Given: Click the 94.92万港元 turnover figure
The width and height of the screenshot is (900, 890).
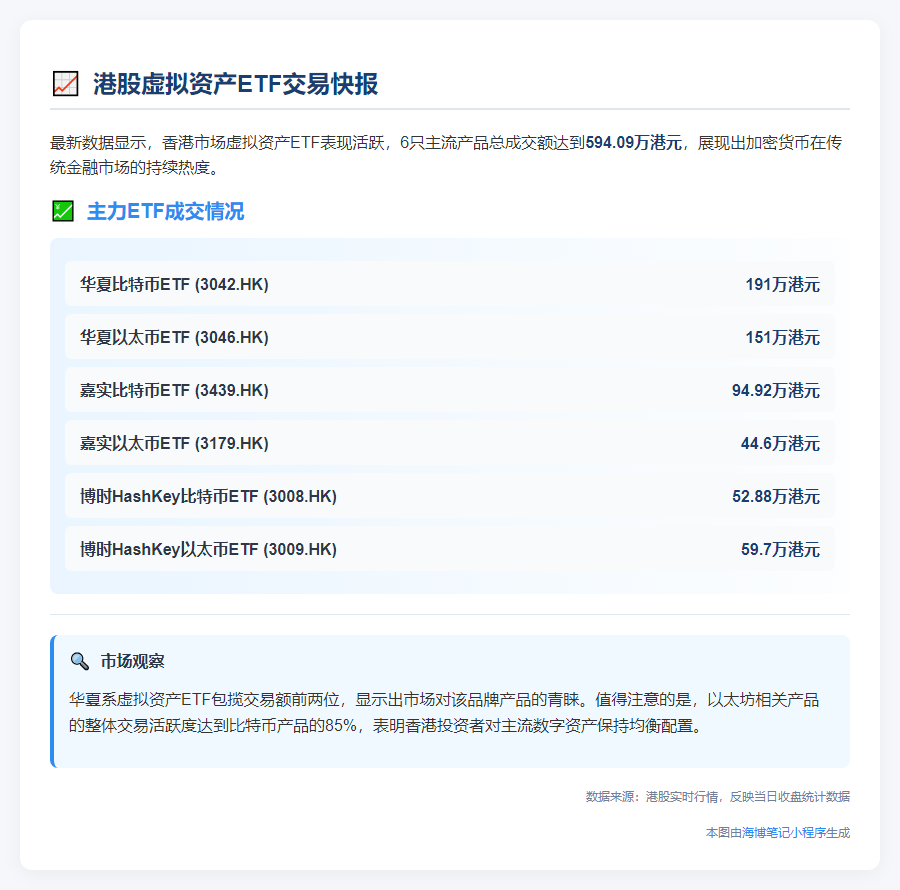Looking at the screenshot, I should [775, 390].
